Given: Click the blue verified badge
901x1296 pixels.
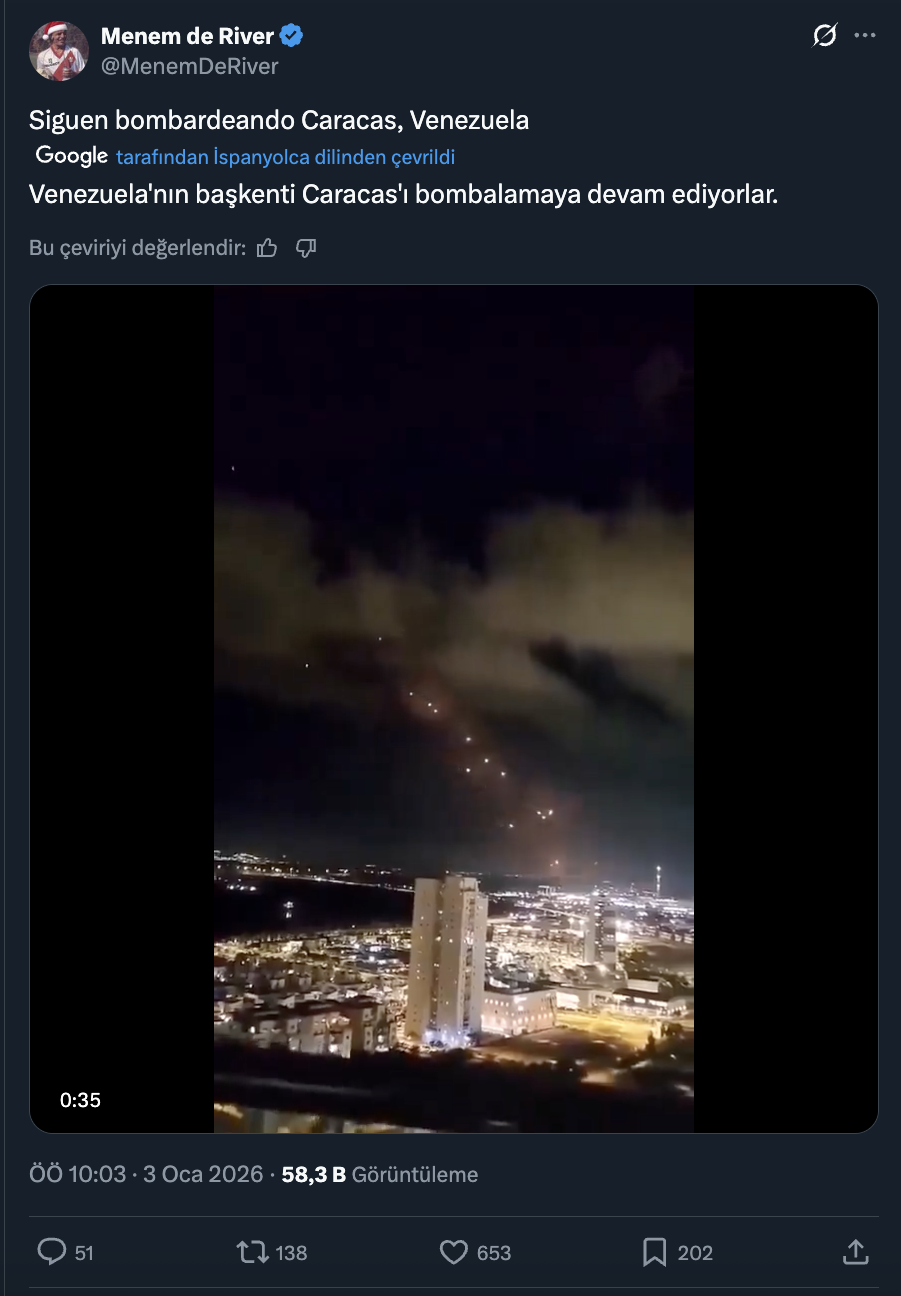Looking at the screenshot, I should pos(292,37).
